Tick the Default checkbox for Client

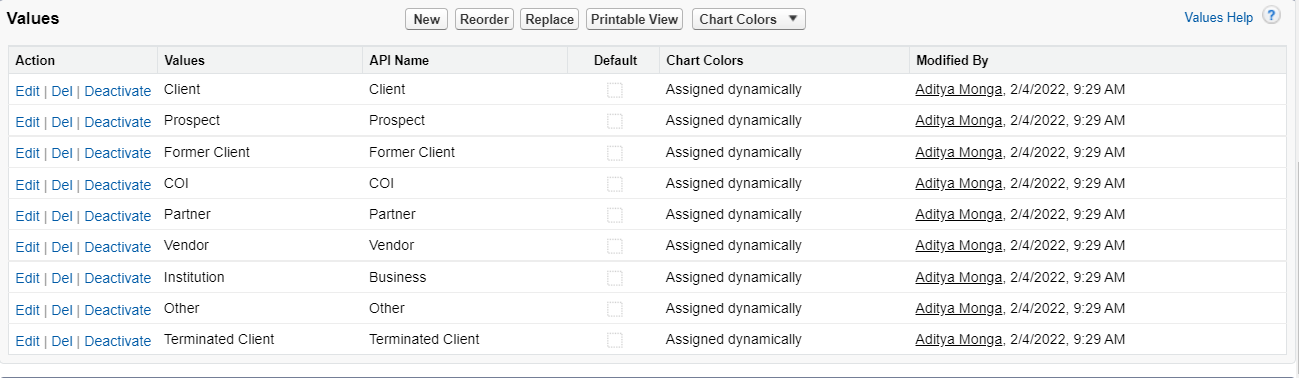615,90
